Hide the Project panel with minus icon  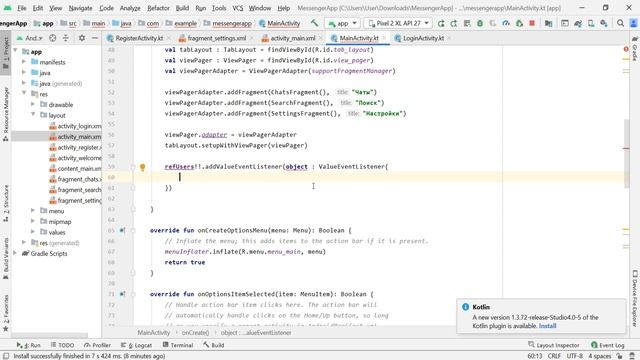[x=95, y=38]
